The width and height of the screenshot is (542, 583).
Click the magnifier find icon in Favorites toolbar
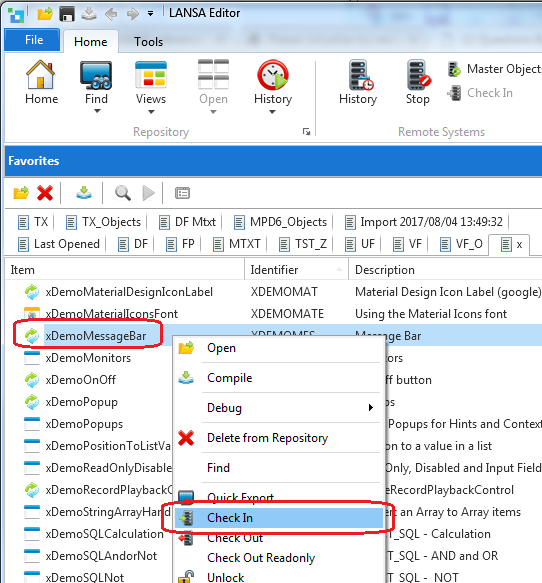click(123, 193)
